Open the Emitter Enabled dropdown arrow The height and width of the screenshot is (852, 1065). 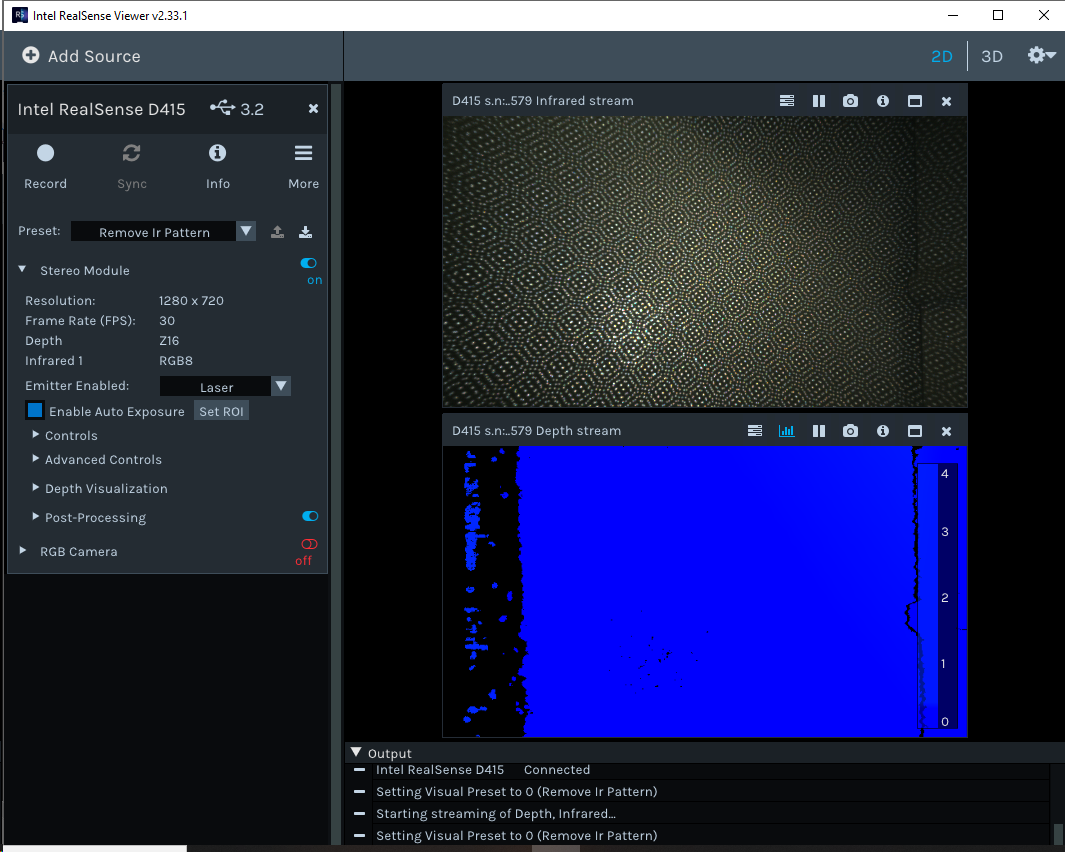(x=281, y=387)
